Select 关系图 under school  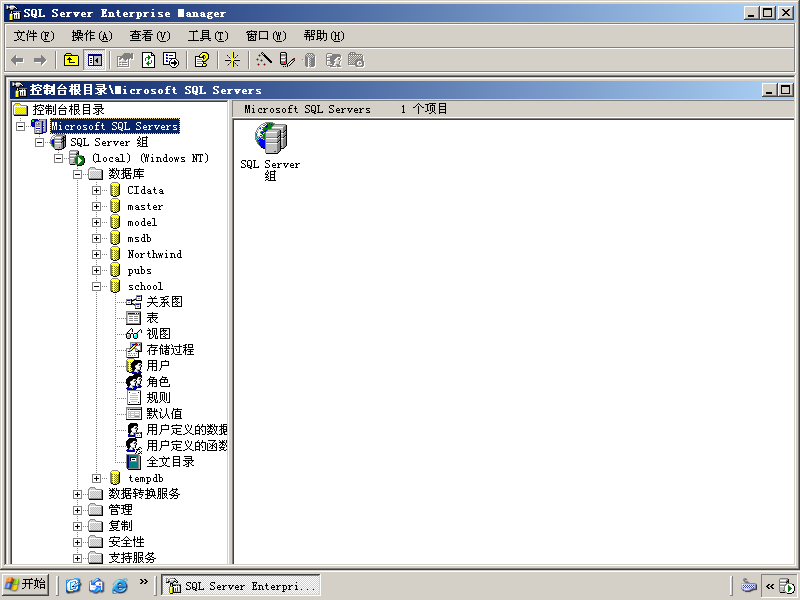pyautogui.click(x=164, y=302)
